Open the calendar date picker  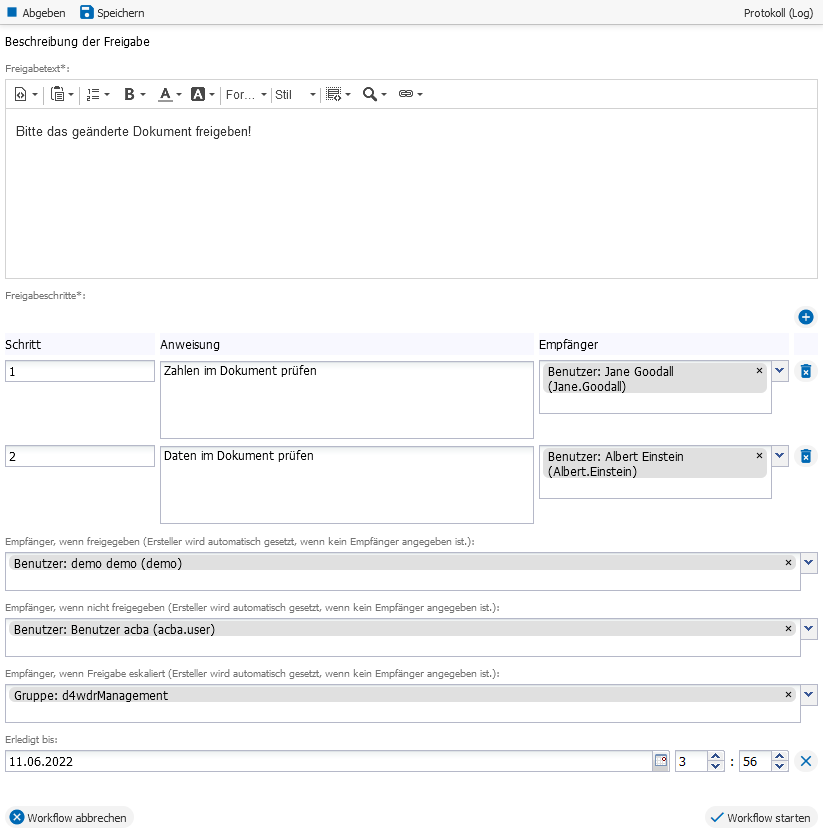click(661, 761)
